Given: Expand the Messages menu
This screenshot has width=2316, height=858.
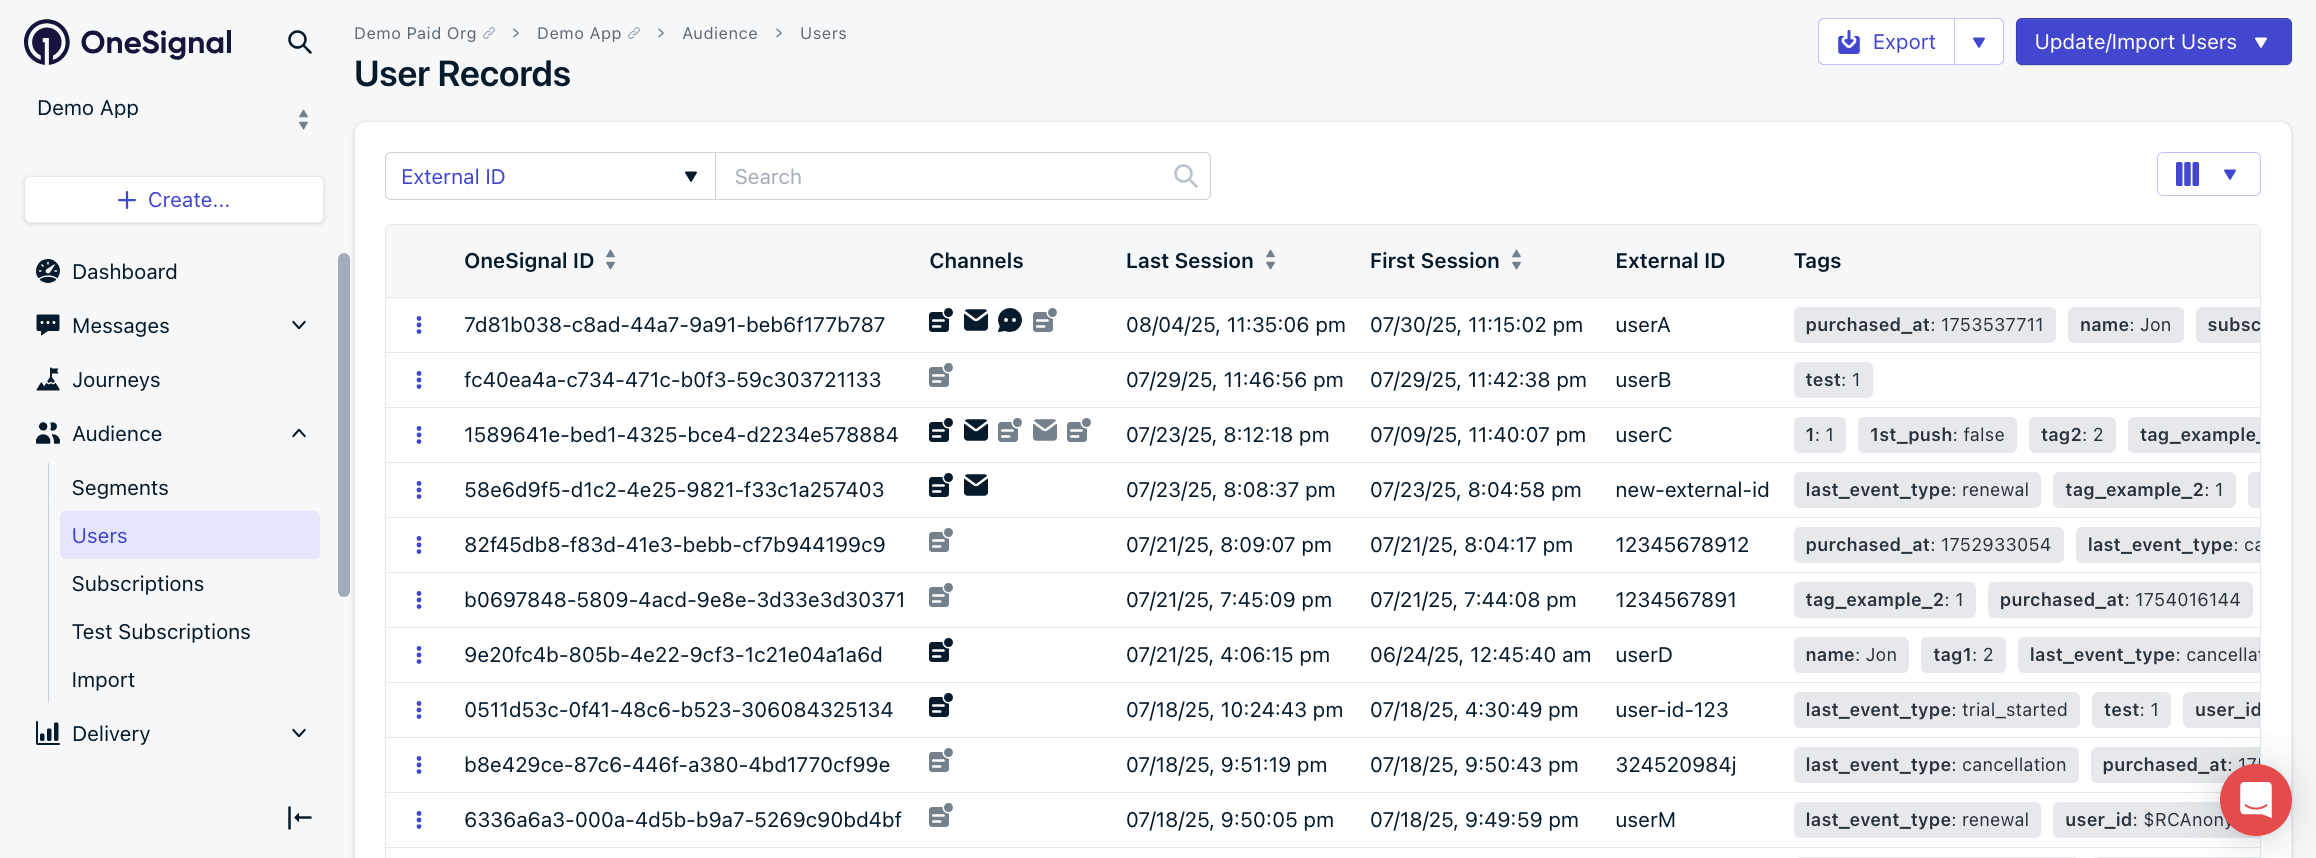Looking at the screenshot, I should 172,326.
